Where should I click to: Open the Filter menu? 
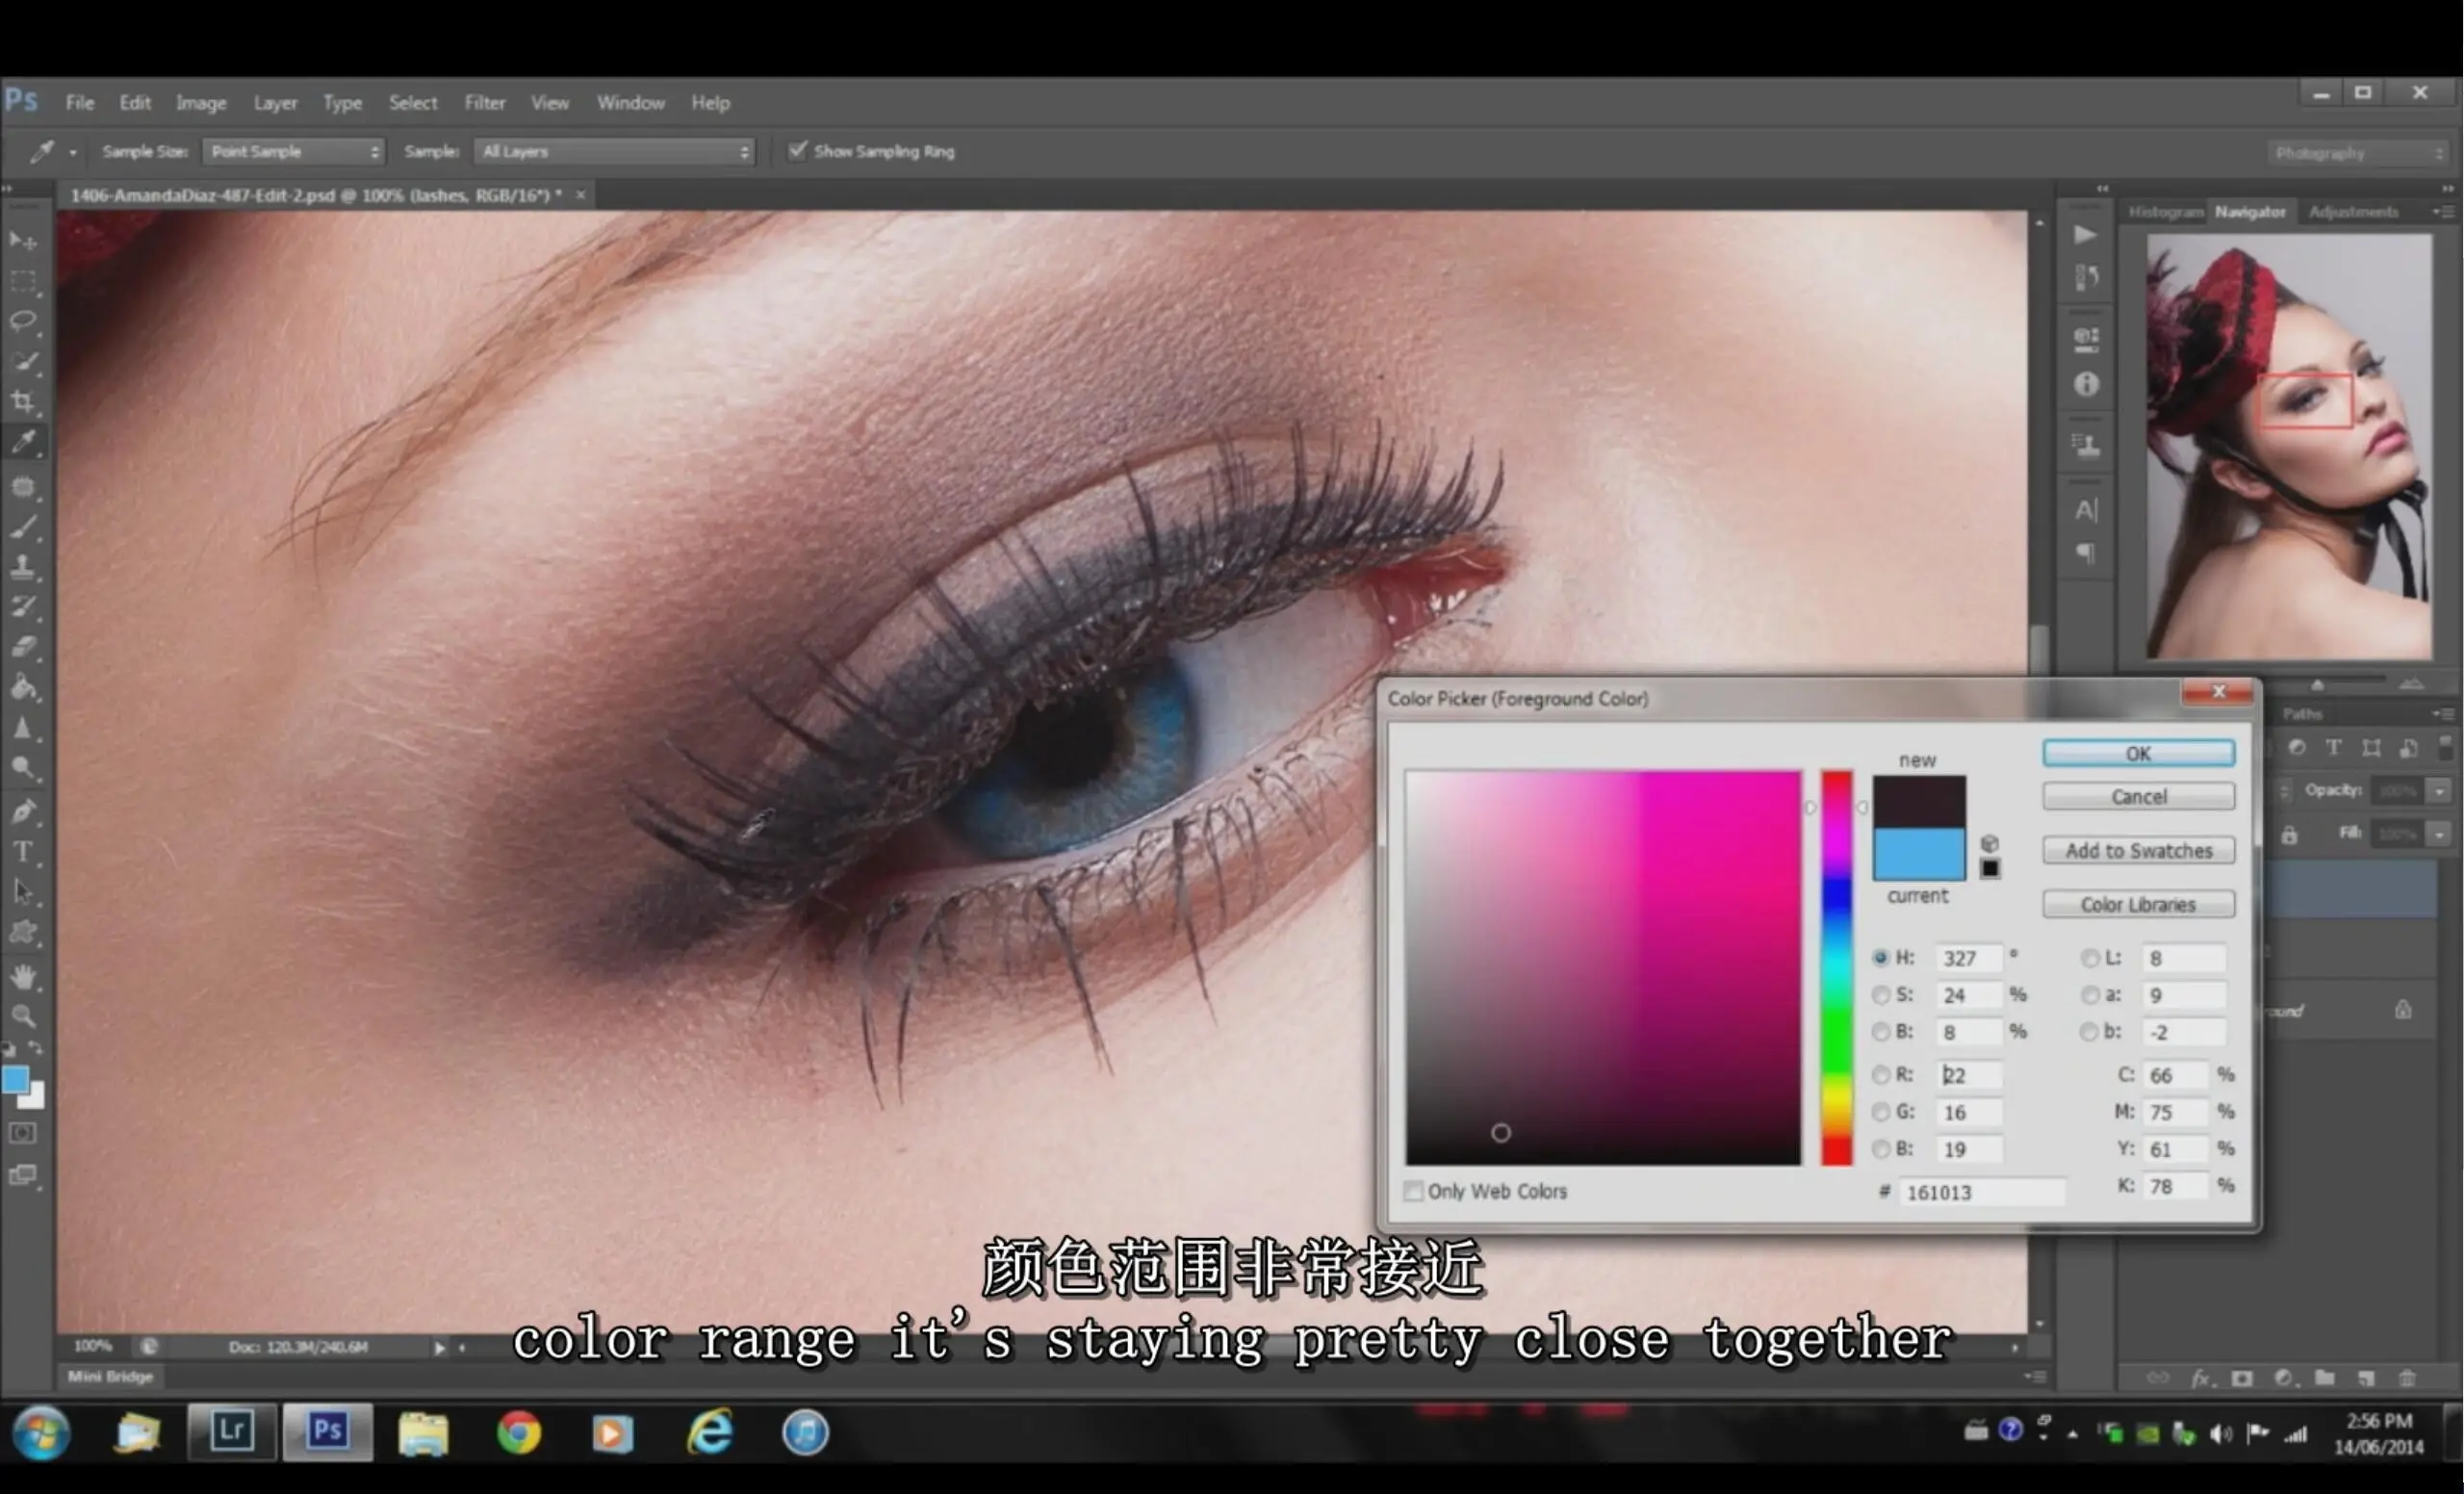click(484, 102)
